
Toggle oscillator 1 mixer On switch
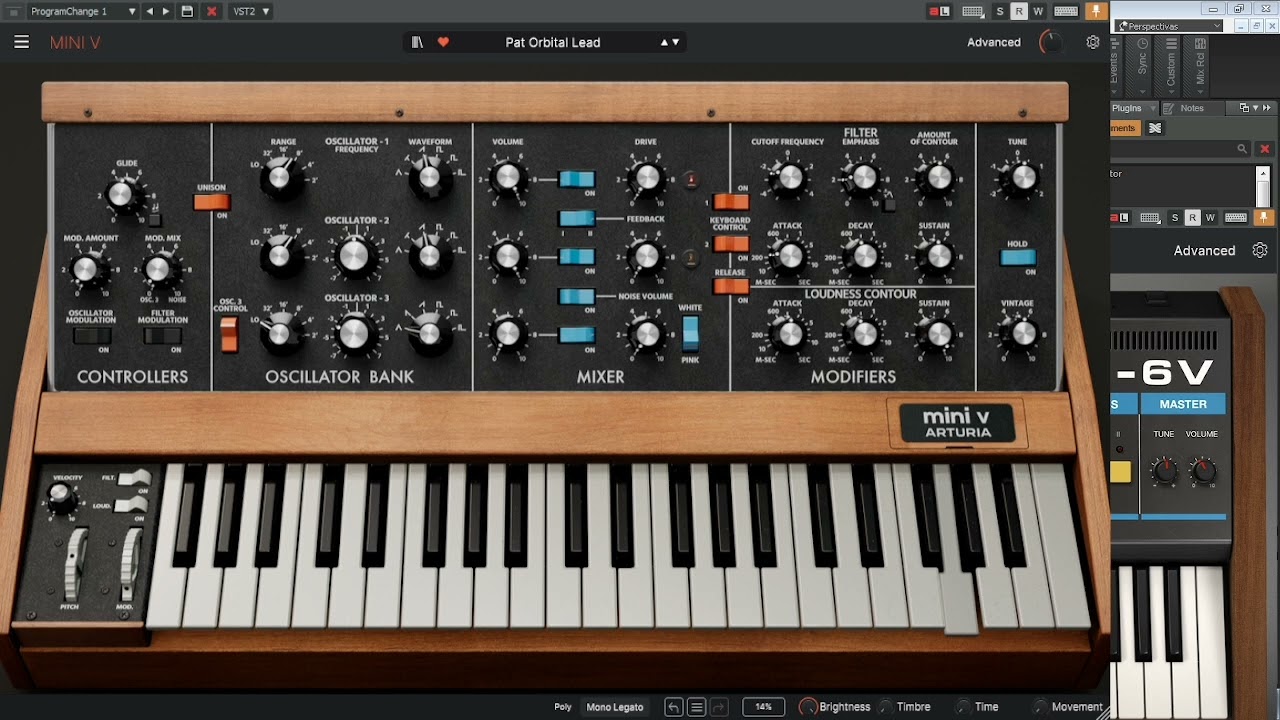(x=577, y=179)
